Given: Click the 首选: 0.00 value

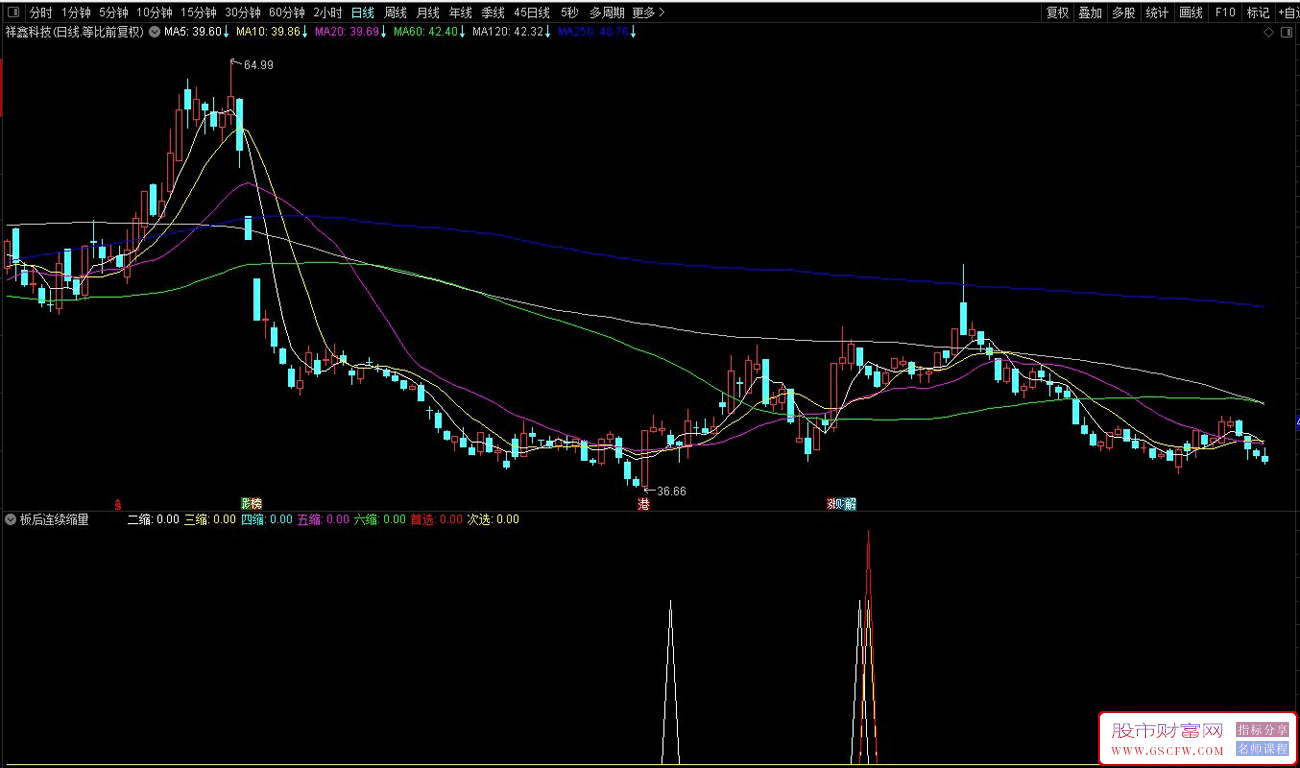Looking at the screenshot, I should click(437, 519).
